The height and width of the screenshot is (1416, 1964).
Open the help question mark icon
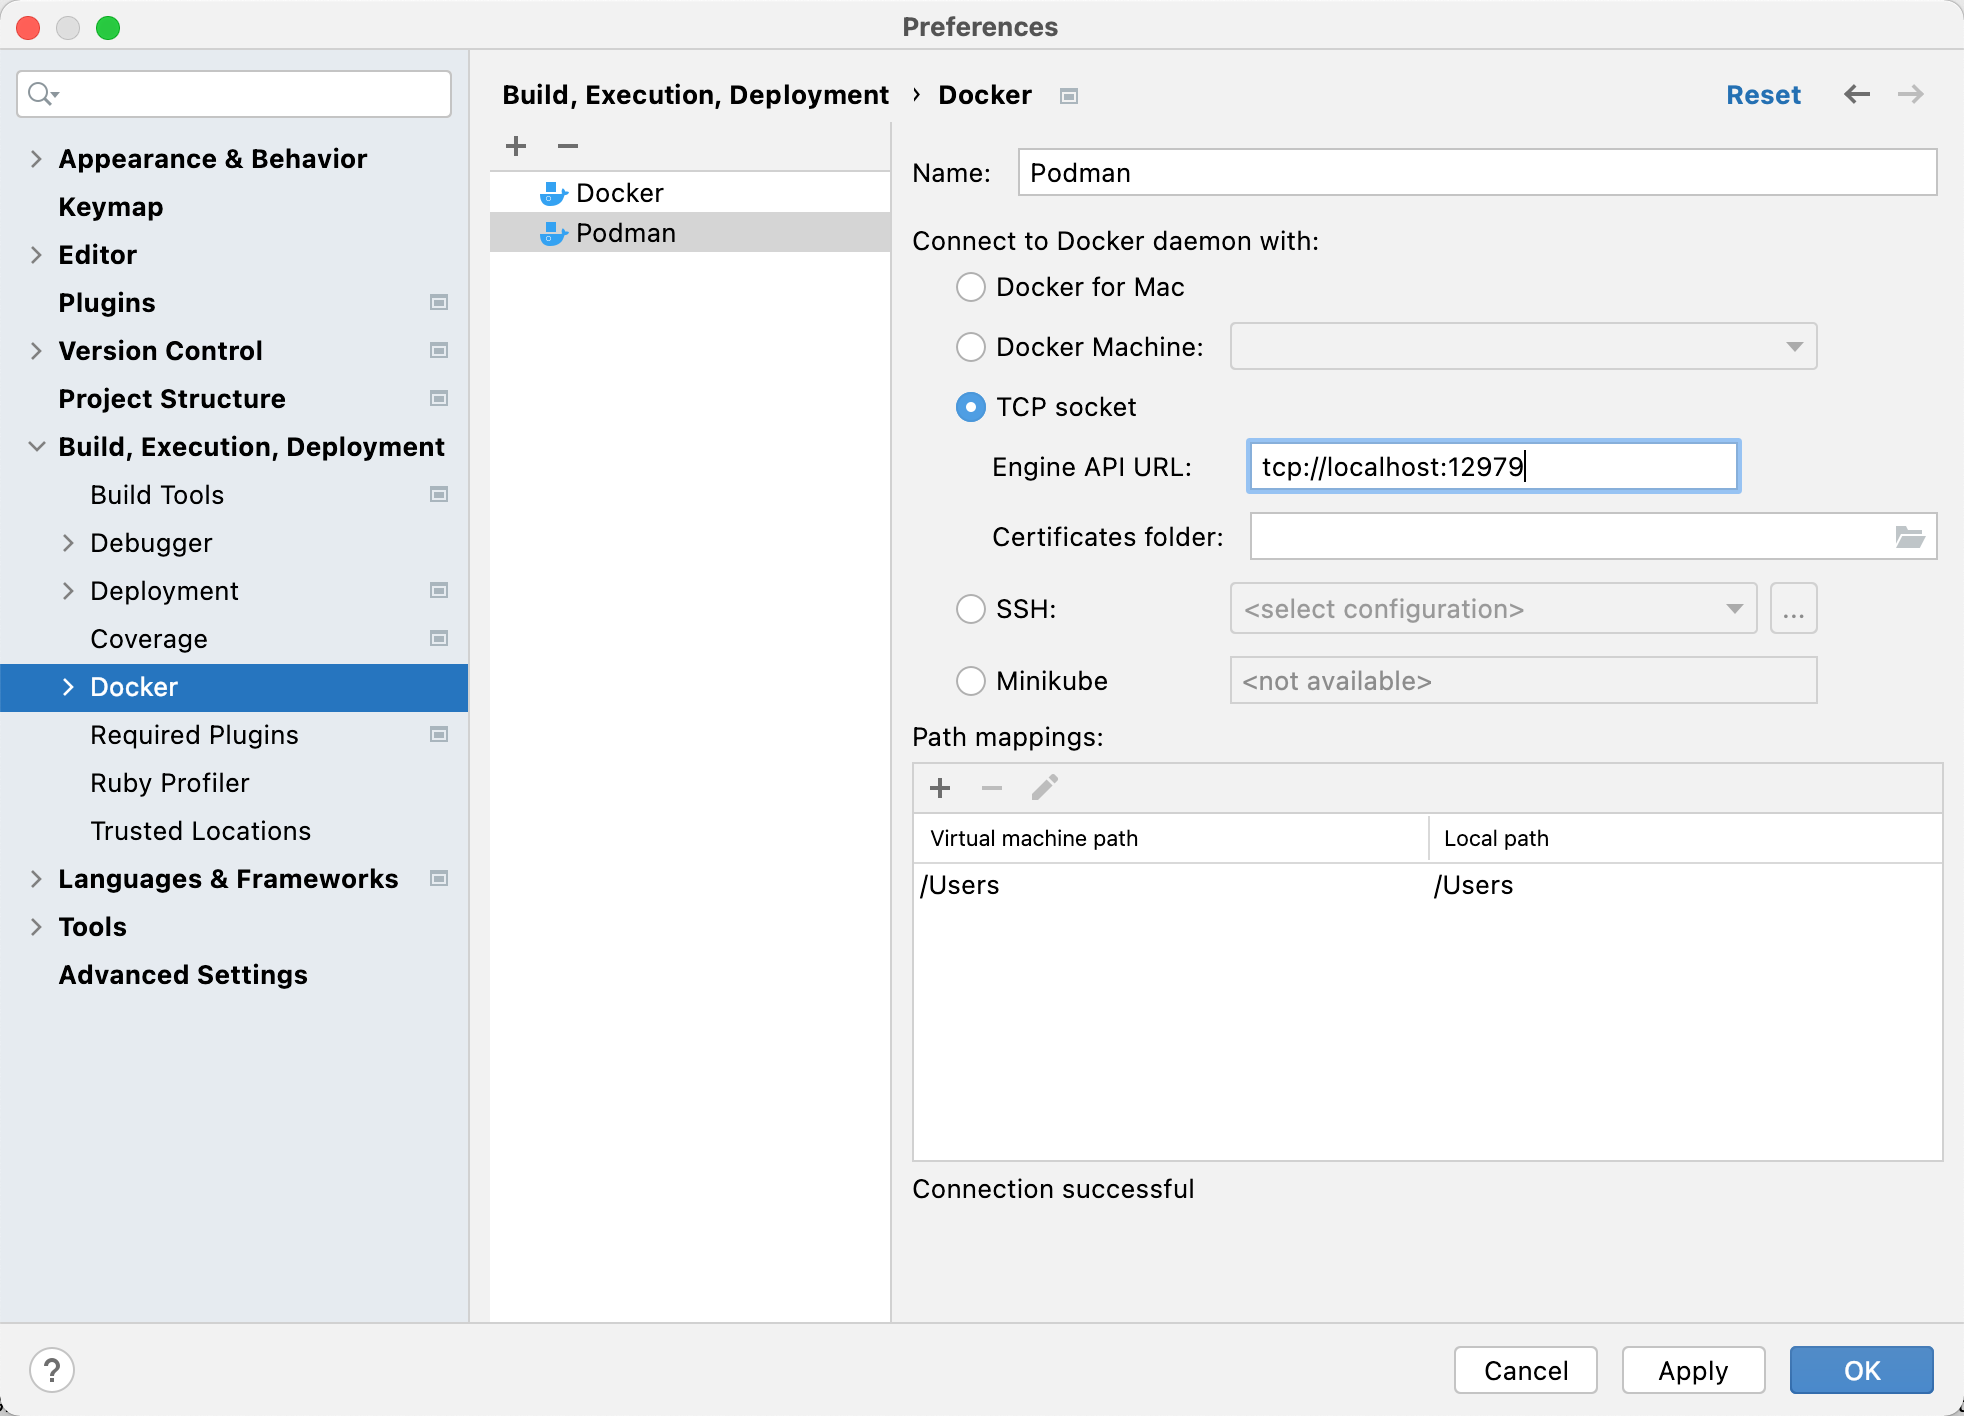[54, 1369]
